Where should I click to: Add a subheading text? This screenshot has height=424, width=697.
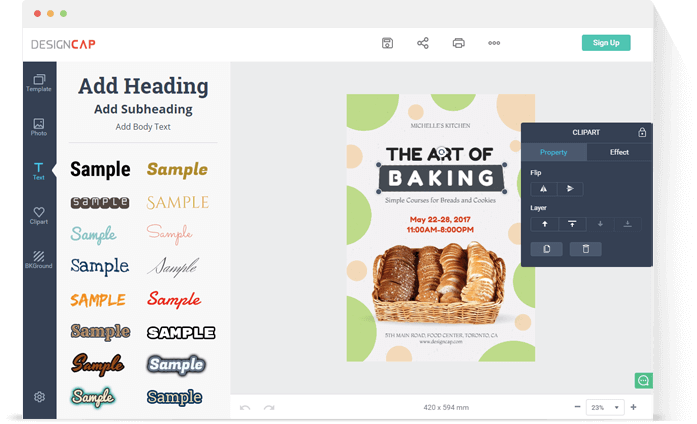coord(143,109)
